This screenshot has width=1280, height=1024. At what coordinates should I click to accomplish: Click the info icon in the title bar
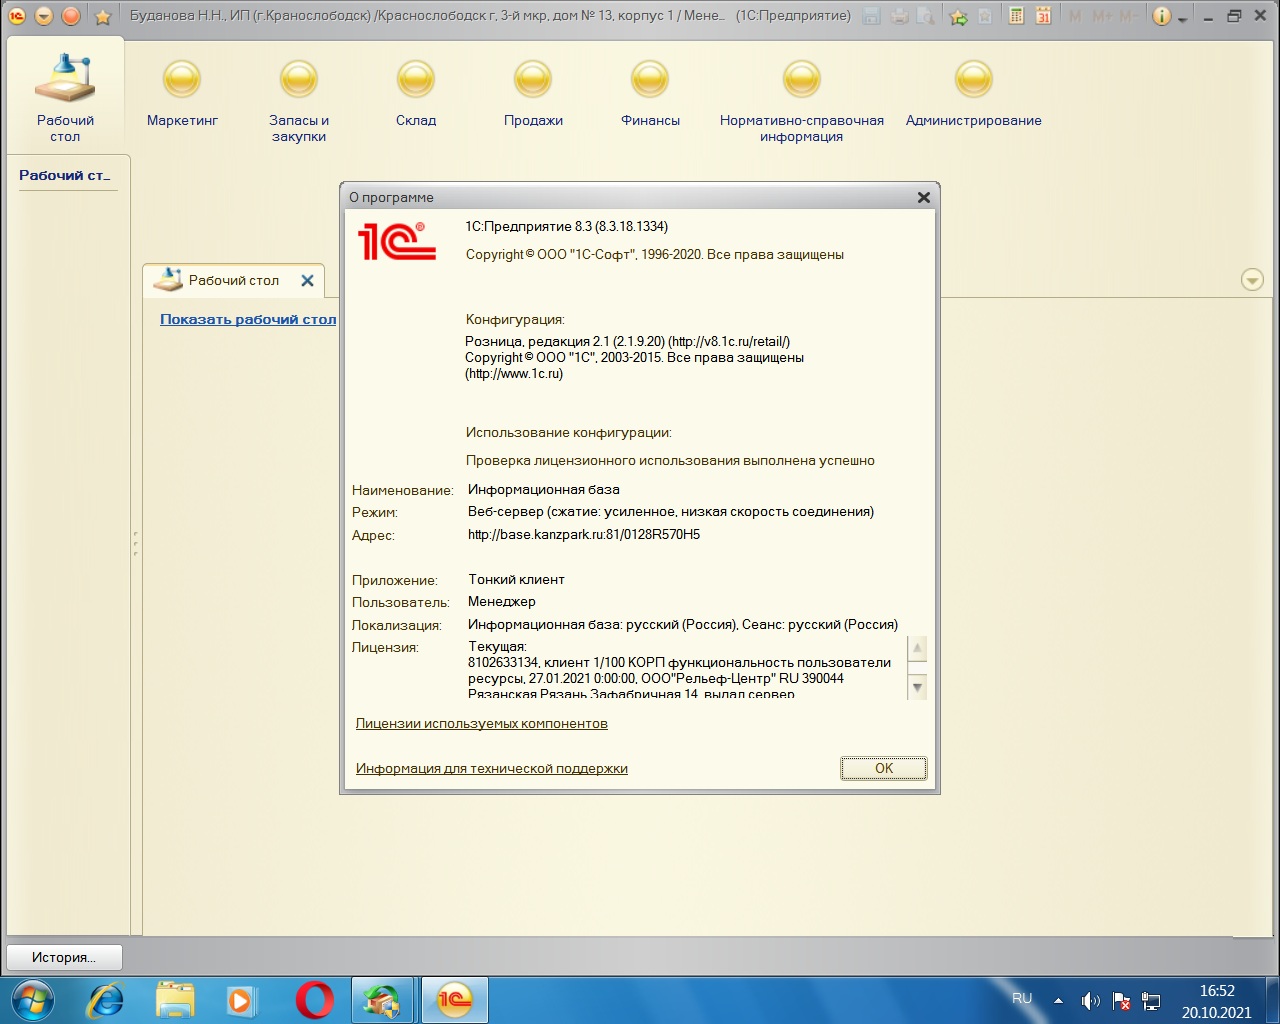pyautogui.click(x=1161, y=16)
